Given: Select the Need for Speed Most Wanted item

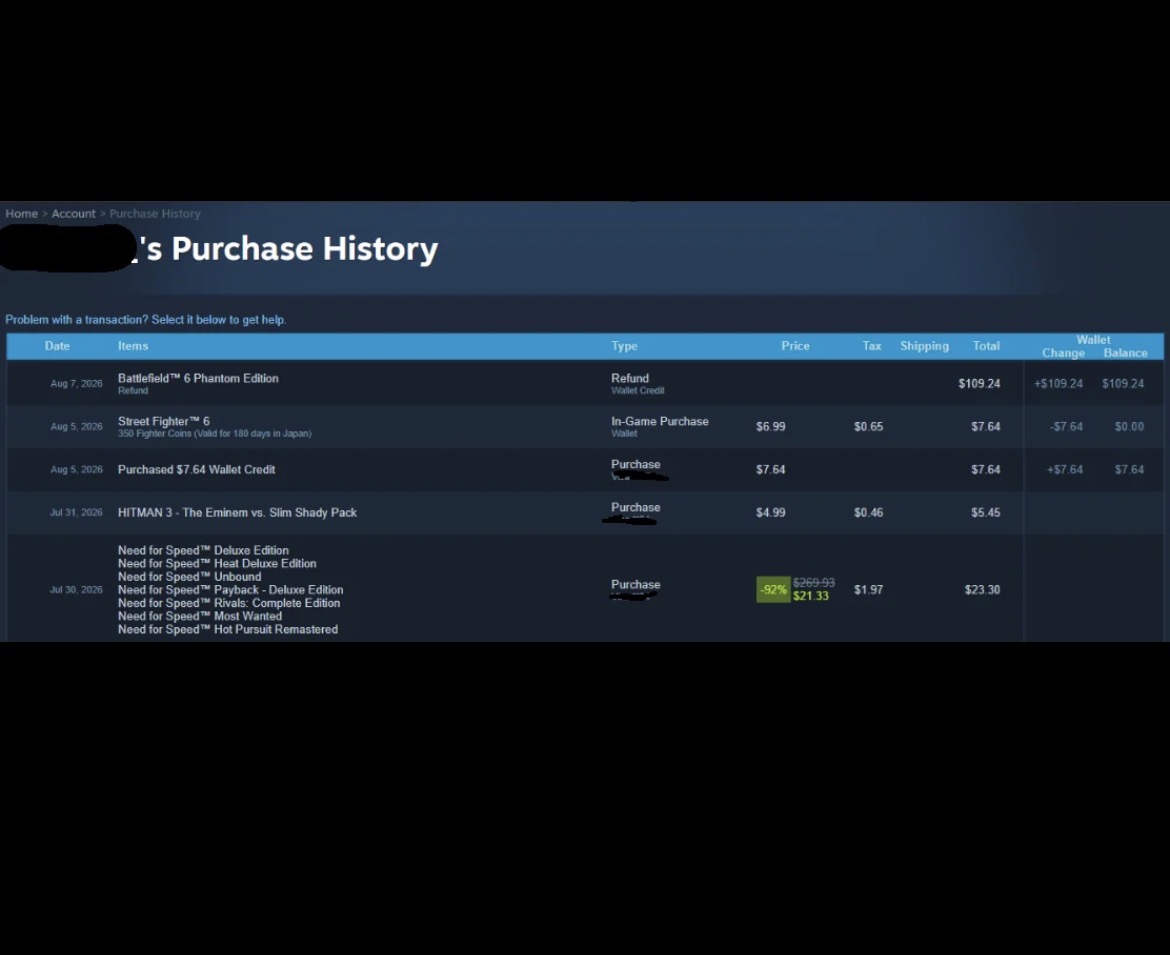Looking at the screenshot, I should [x=200, y=616].
